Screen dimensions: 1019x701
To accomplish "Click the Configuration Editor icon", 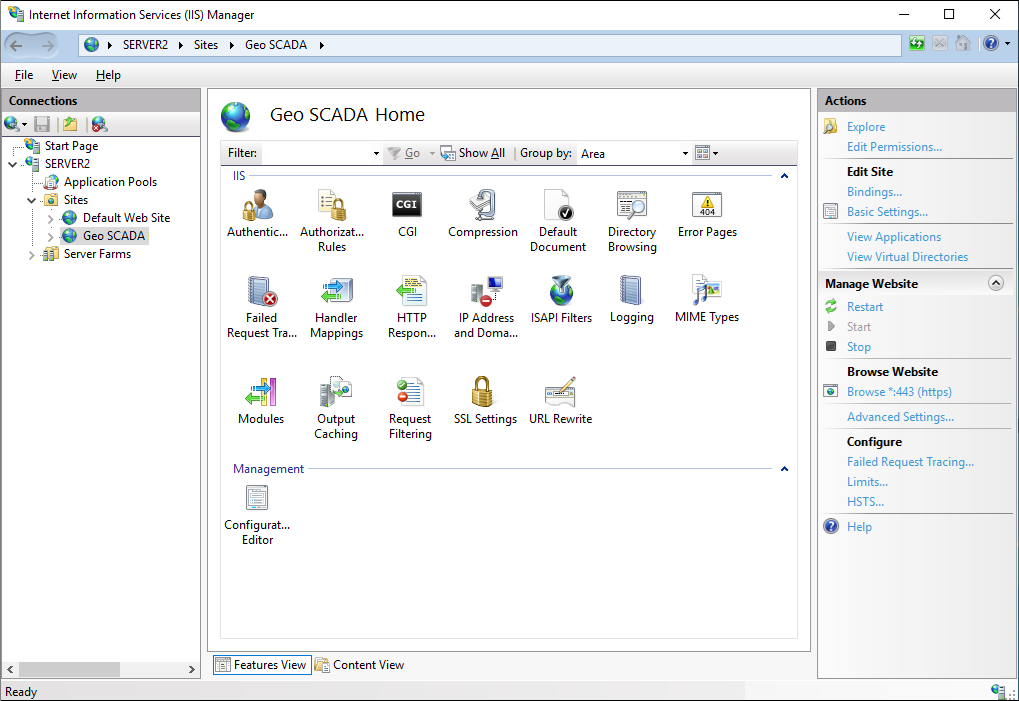I will click(x=257, y=498).
